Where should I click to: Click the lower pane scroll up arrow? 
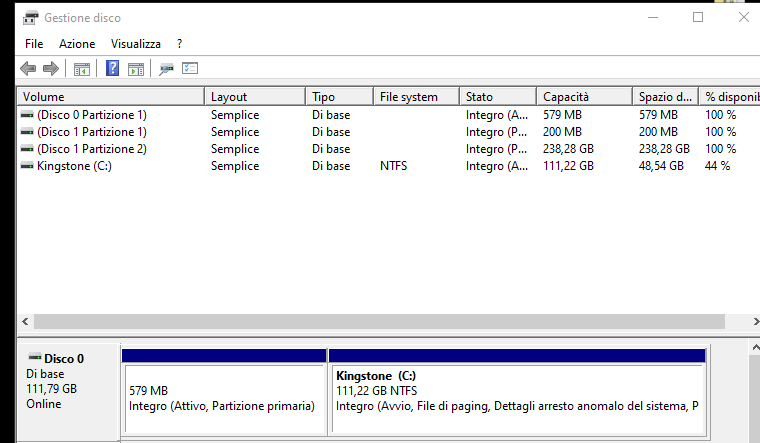click(755, 348)
